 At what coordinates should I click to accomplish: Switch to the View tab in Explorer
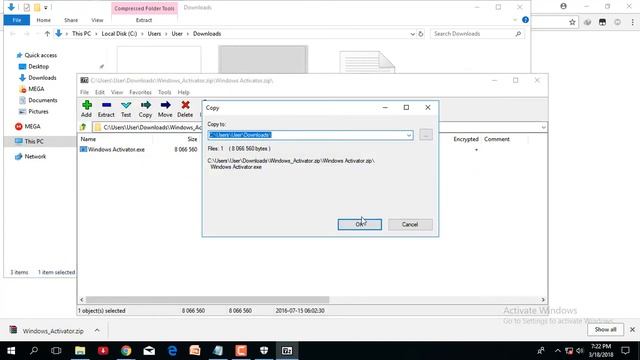pos(97,20)
